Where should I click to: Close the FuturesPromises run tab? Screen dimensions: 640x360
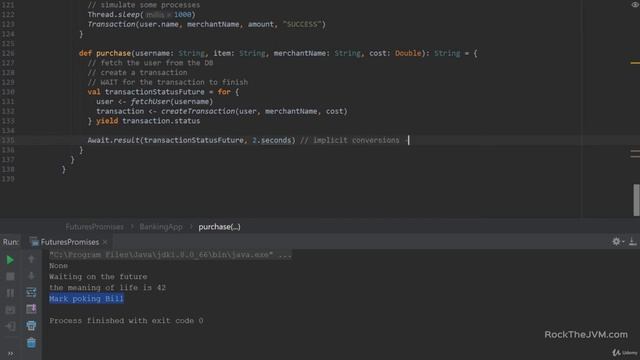pyautogui.click(x=105, y=242)
